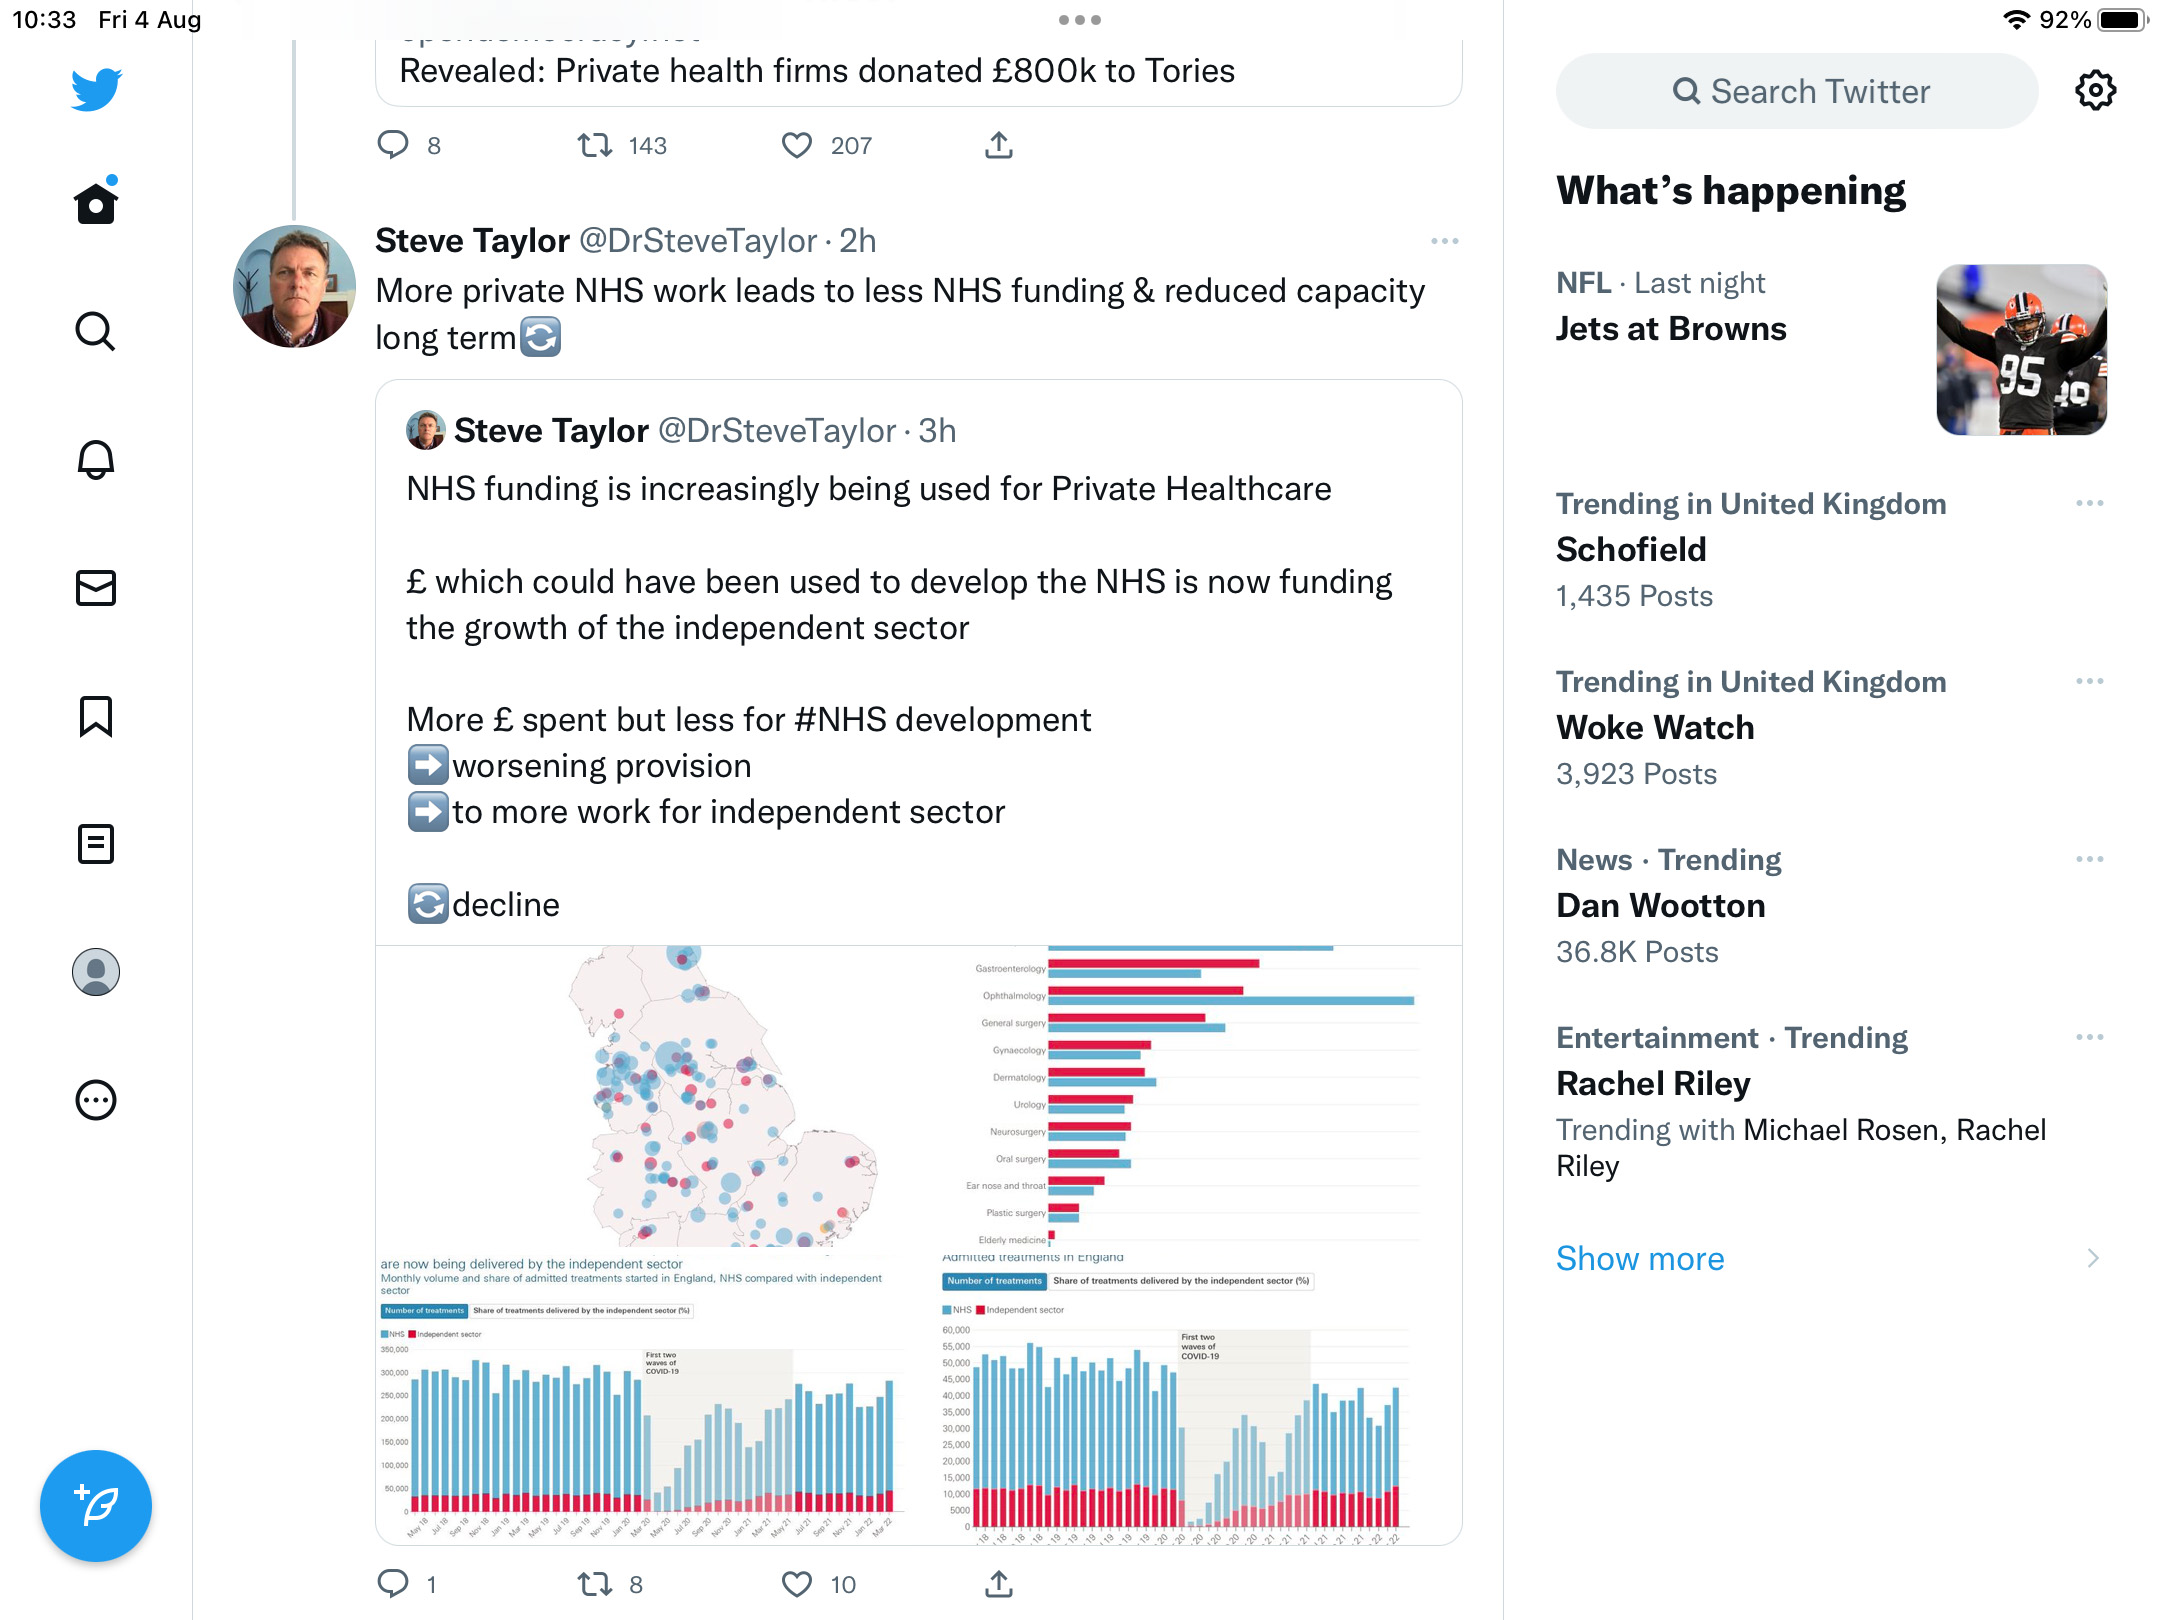Click Show more trends link
This screenshot has height=1620, width=2160.
pyautogui.click(x=1640, y=1258)
